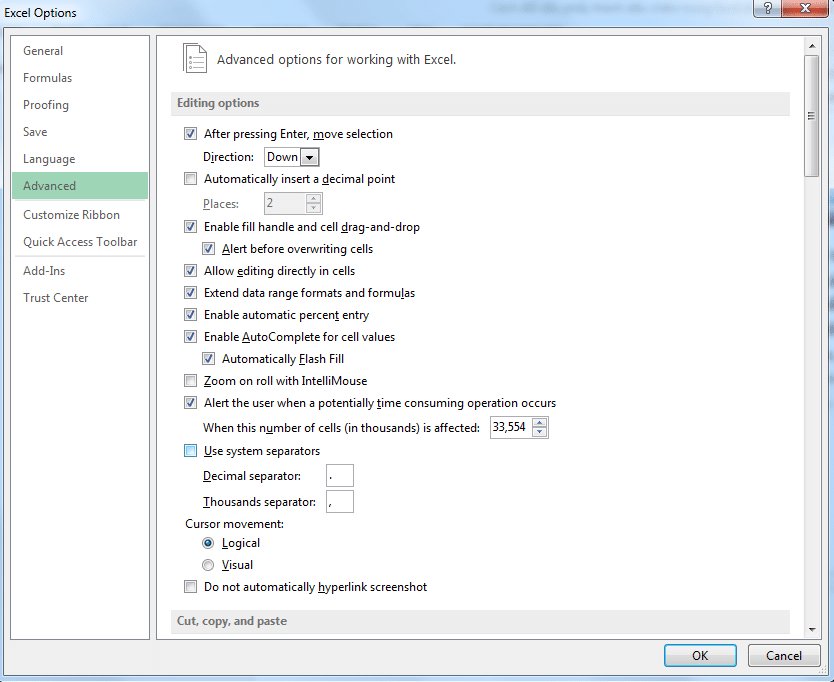Select the Advanced category
Viewport: 834px width, 682px height.
80,186
